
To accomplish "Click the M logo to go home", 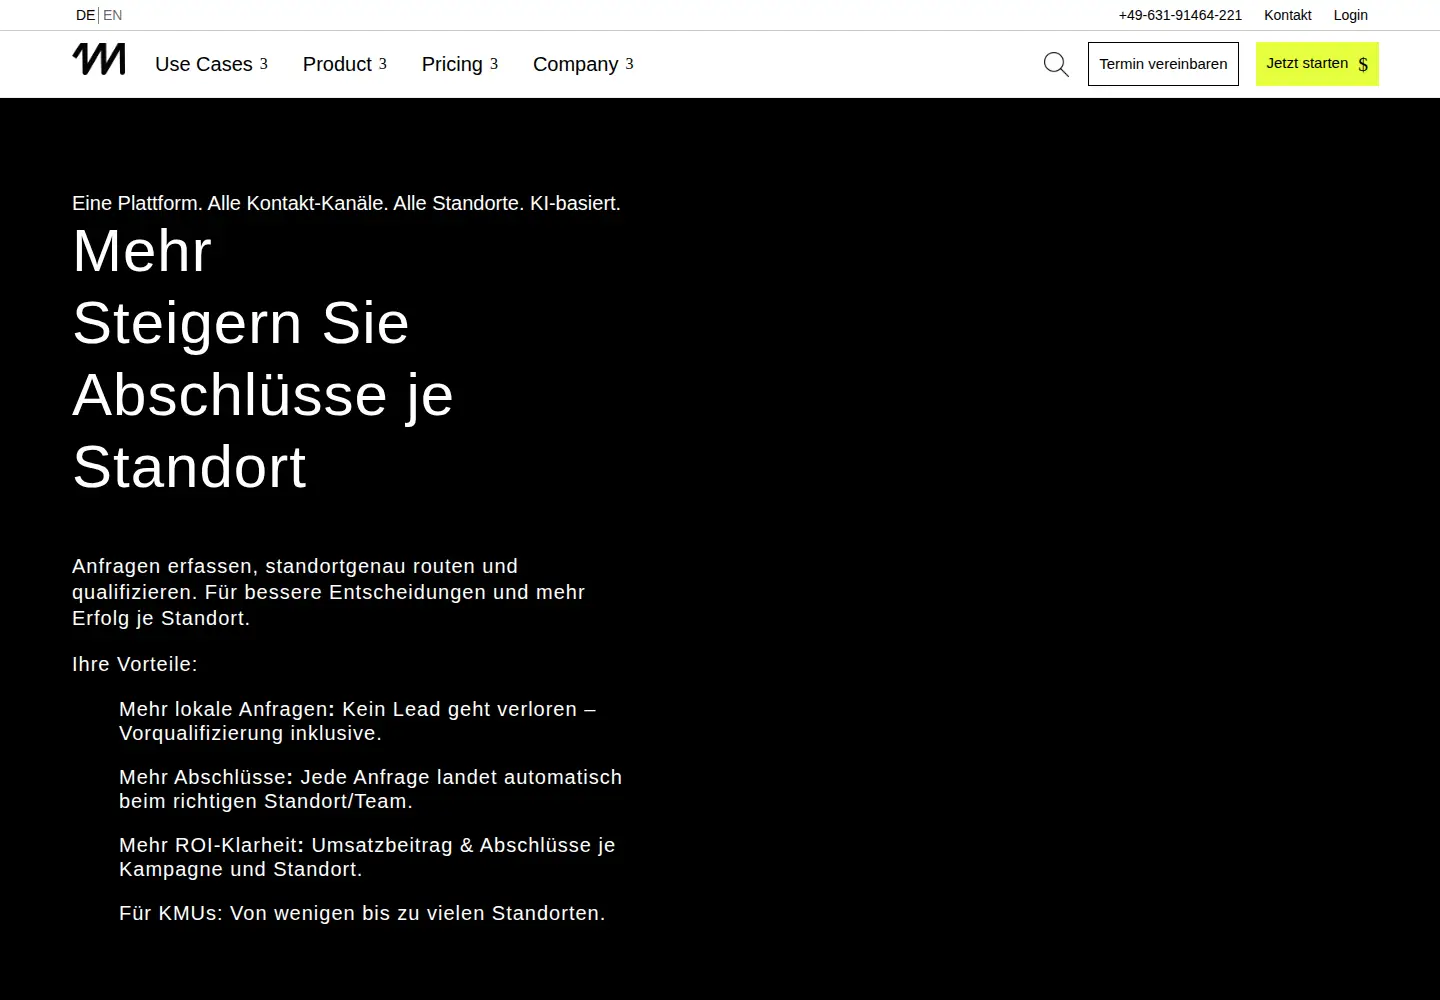I will tap(99, 59).
